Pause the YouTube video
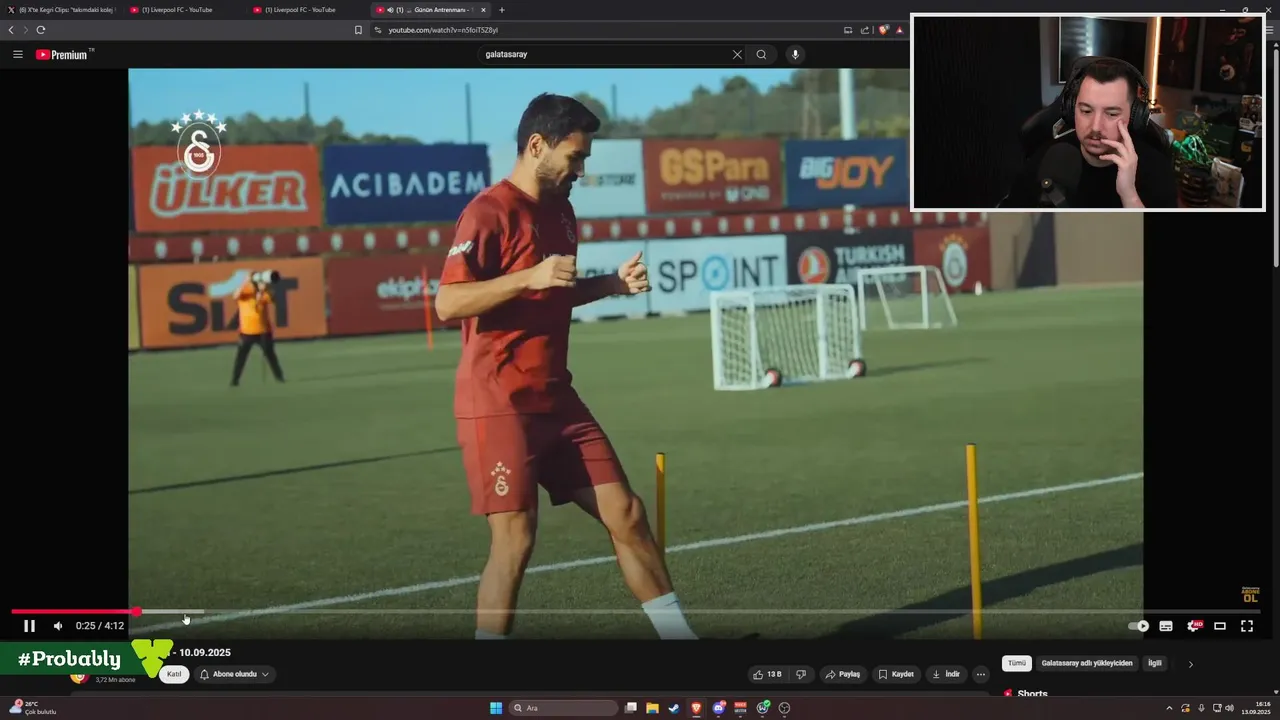The height and width of the screenshot is (720, 1280). tap(29, 626)
